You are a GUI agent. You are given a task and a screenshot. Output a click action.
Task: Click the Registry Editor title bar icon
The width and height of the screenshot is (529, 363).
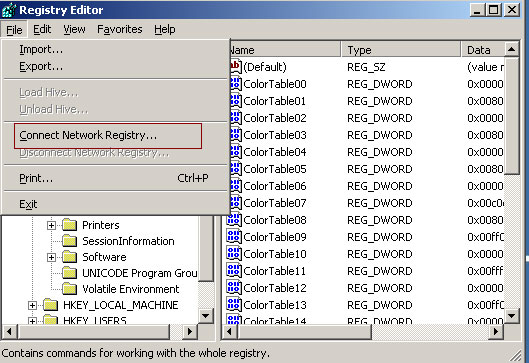point(8,10)
